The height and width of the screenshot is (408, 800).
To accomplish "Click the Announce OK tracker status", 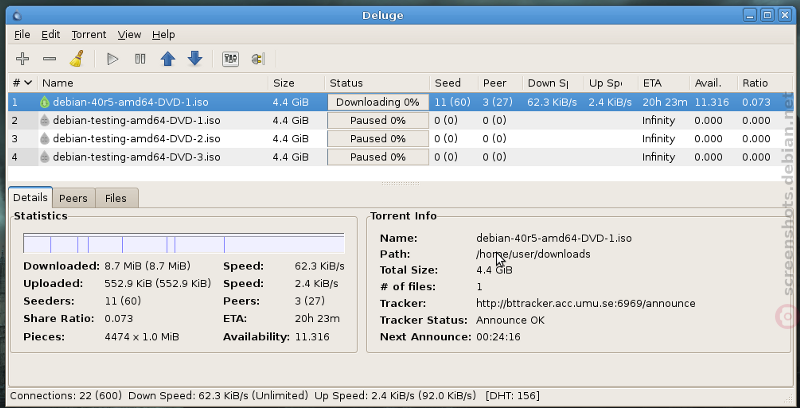I will coord(510,320).
